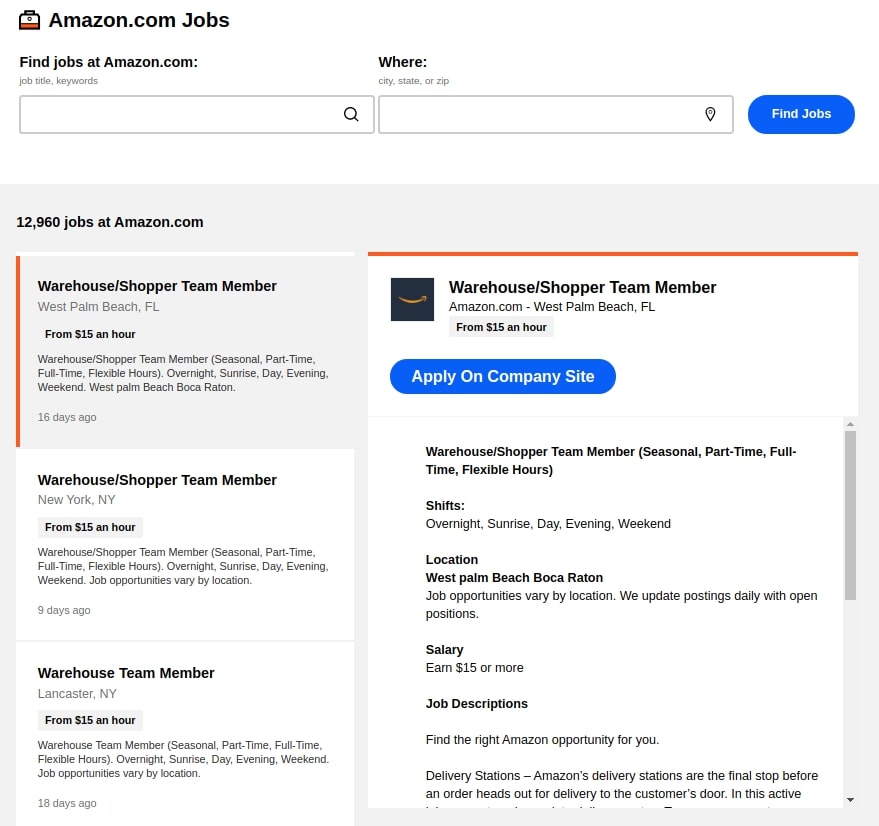Viewport: 879px width, 826px height.
Task: Click 'Find the right Amazon opportunity for you.'
Action: 542,740
